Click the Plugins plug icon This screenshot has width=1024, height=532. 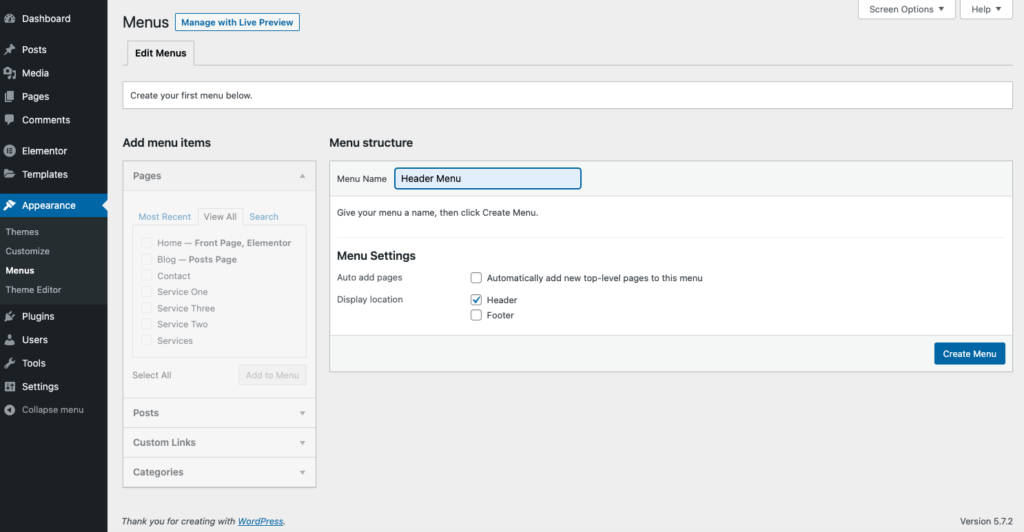10,317
